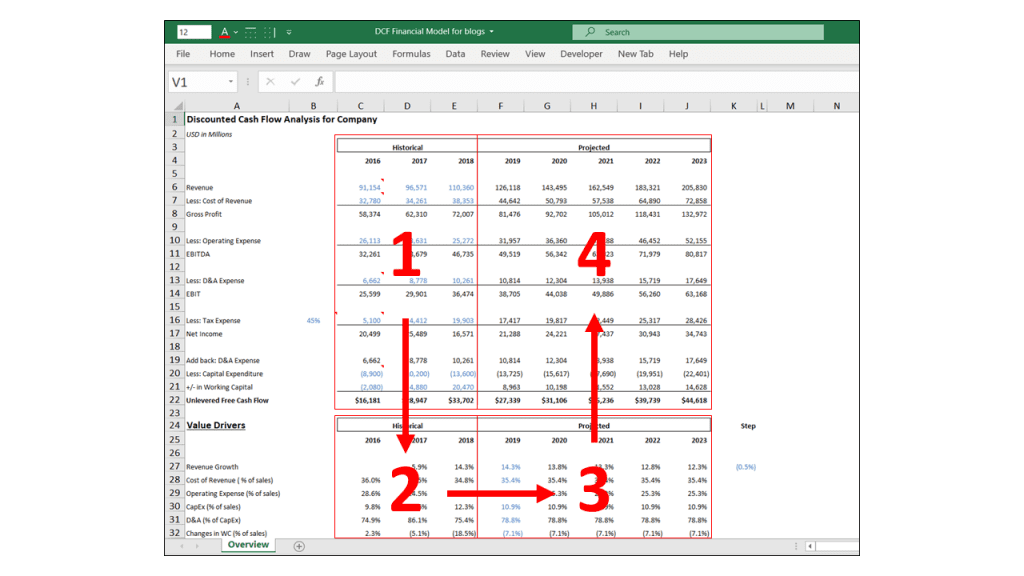Click the 'Less: Capital Expenditure' label

coord(225,374)
